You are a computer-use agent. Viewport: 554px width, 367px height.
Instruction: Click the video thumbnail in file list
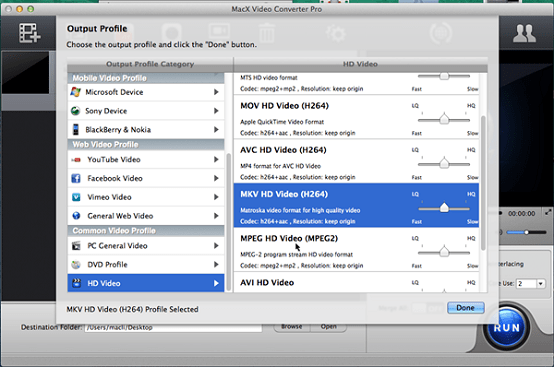(x=25, y=73)
